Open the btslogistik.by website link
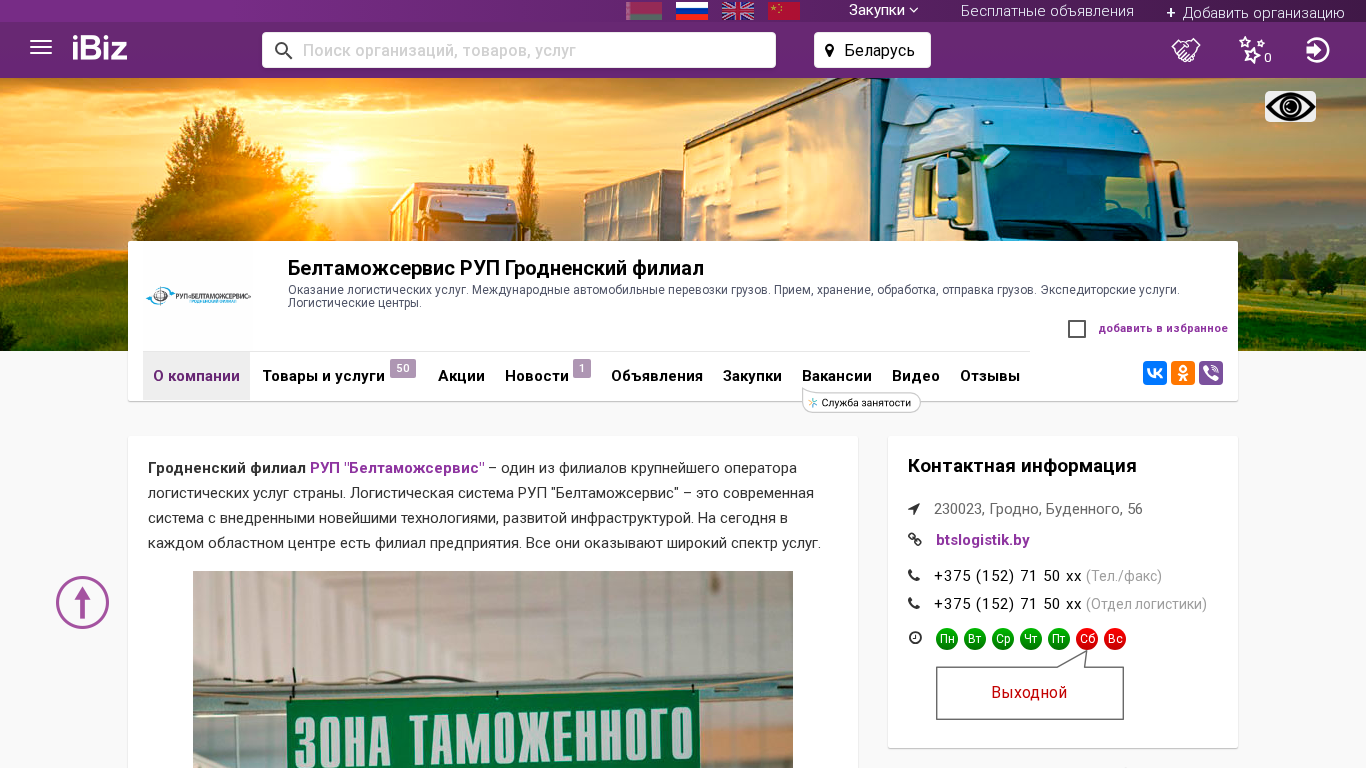 pyautogui.click(x=983, y=540)
